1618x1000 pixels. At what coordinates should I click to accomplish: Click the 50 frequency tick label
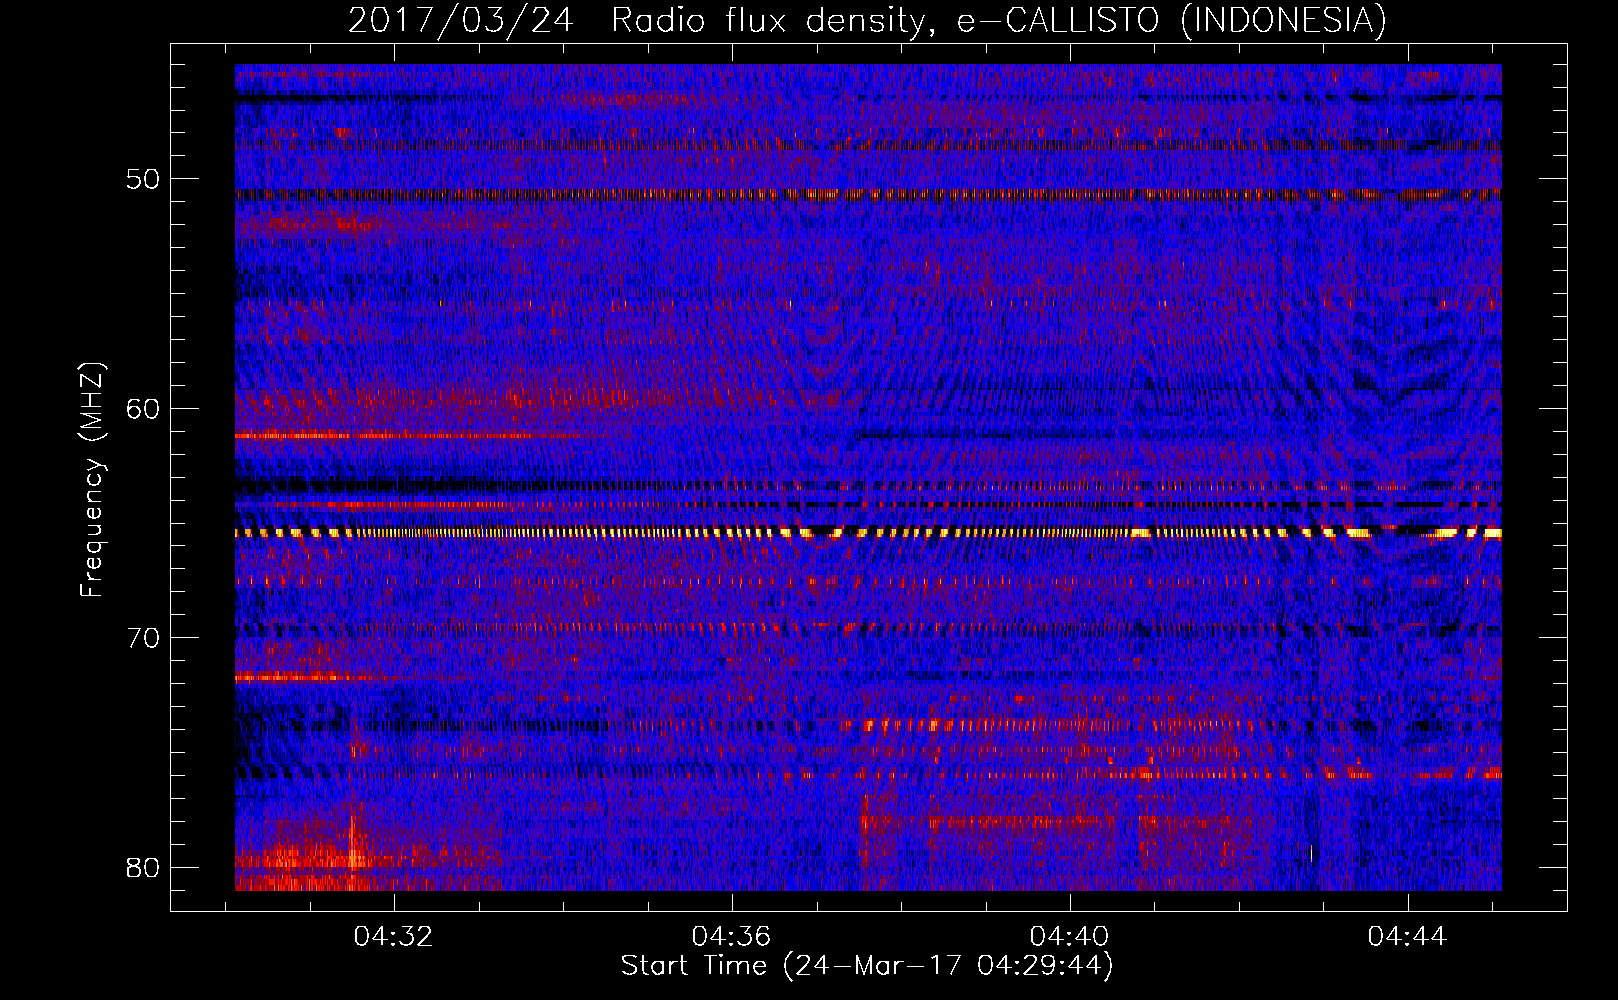pos(143,179)
